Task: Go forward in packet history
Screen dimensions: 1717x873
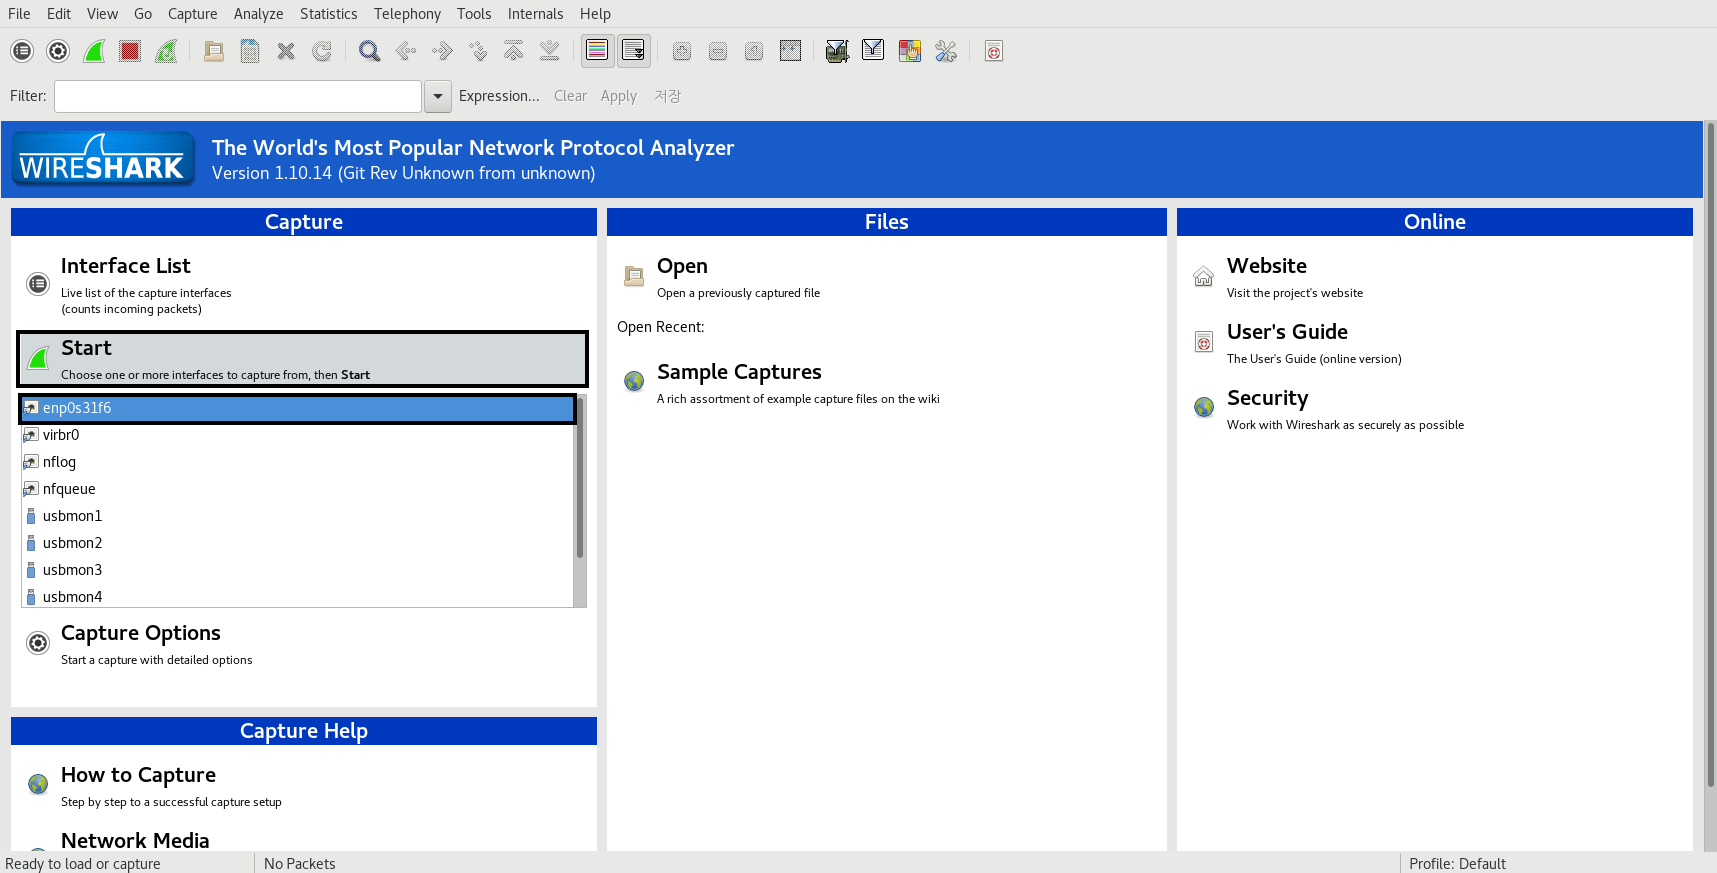Action: [x=442, y=51]
